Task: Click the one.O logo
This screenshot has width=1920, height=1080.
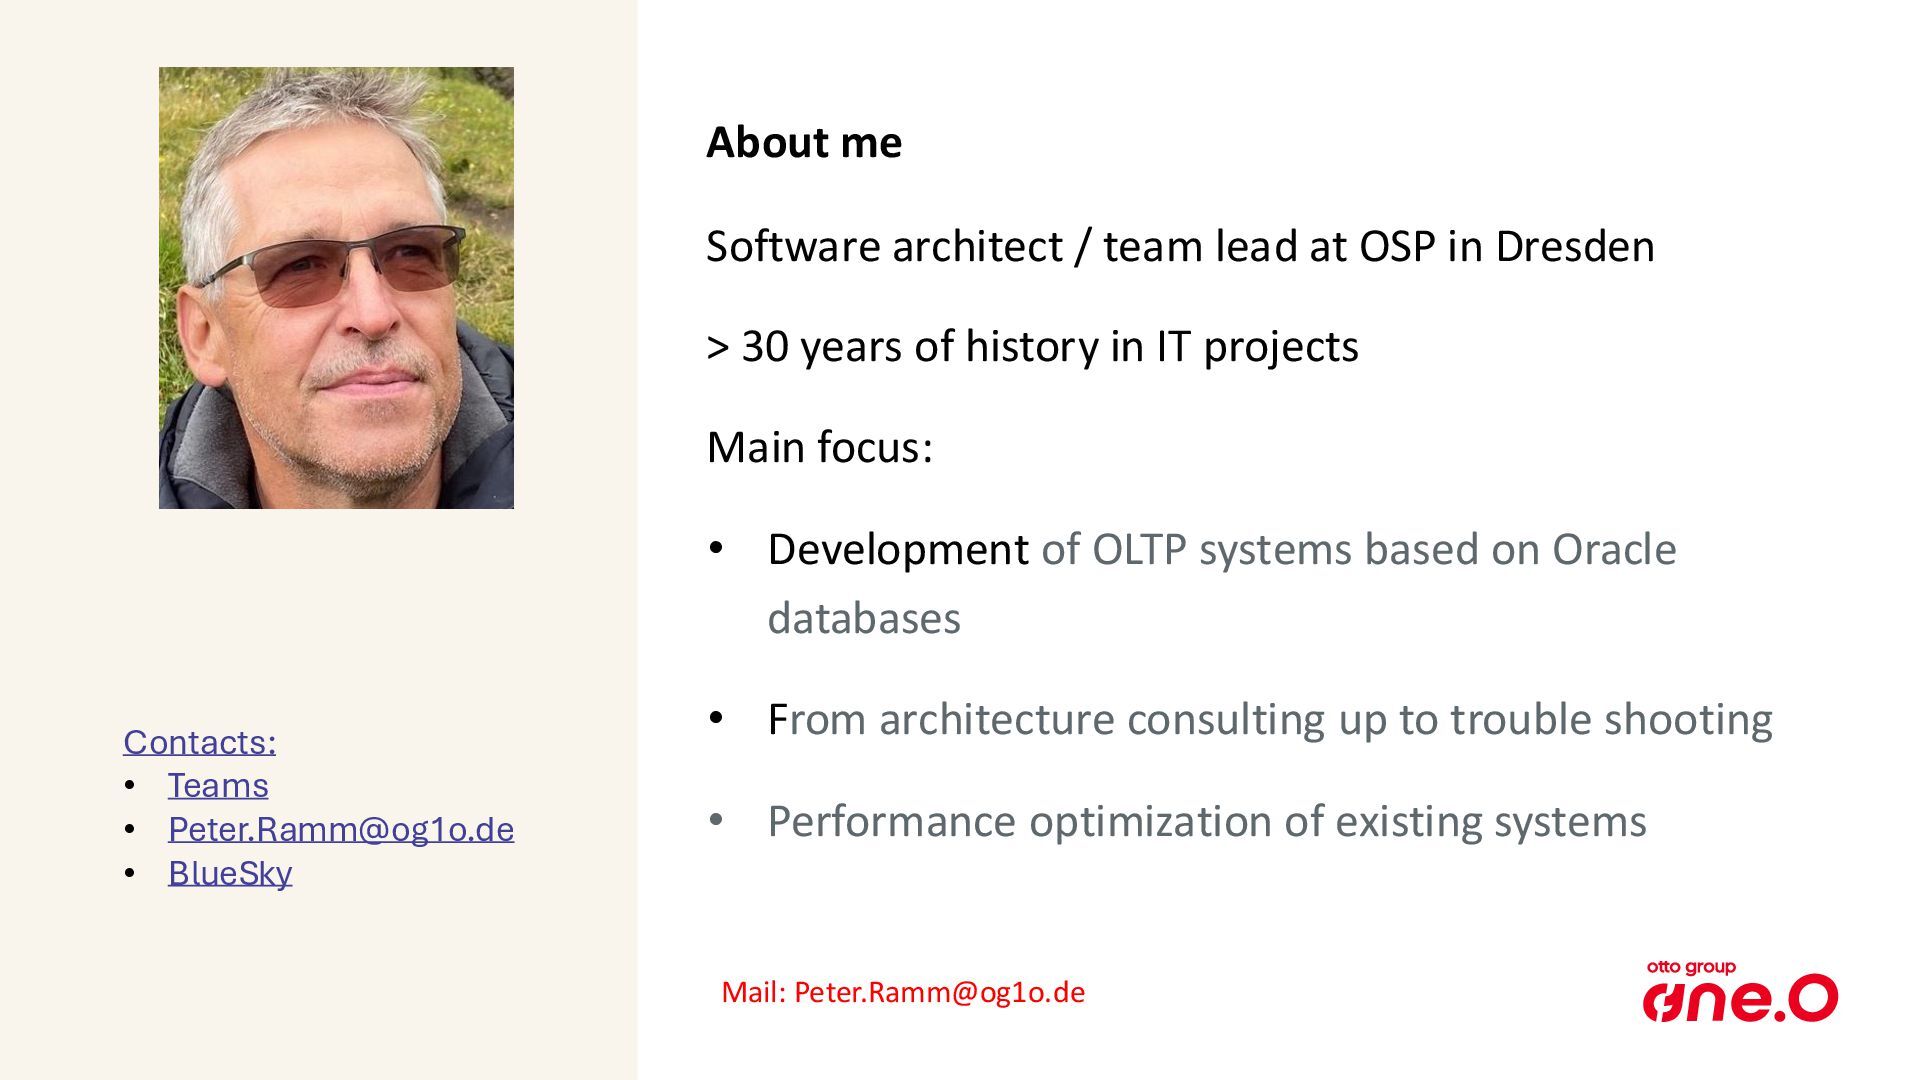Action: pos(1740,999)
